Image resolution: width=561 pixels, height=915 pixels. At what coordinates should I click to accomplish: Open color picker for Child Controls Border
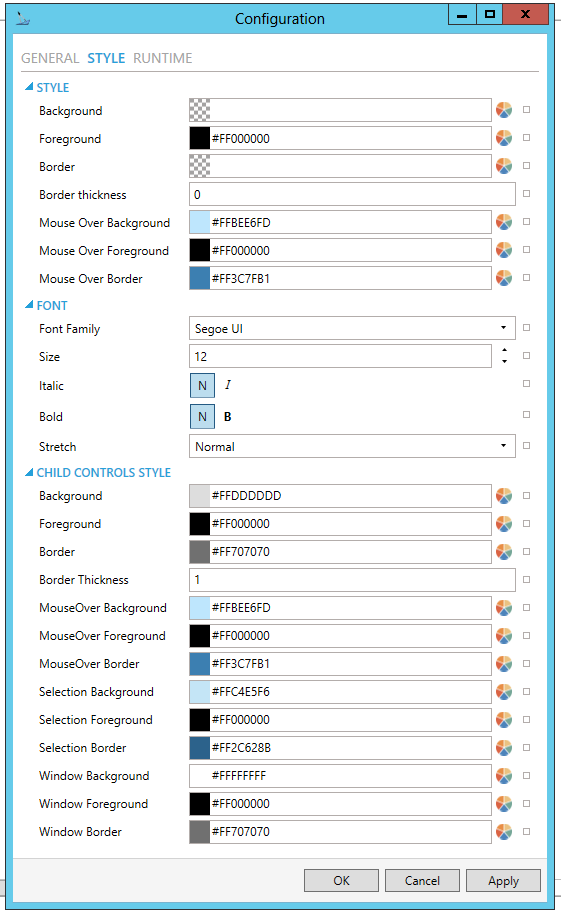click(x=504, y=551)
